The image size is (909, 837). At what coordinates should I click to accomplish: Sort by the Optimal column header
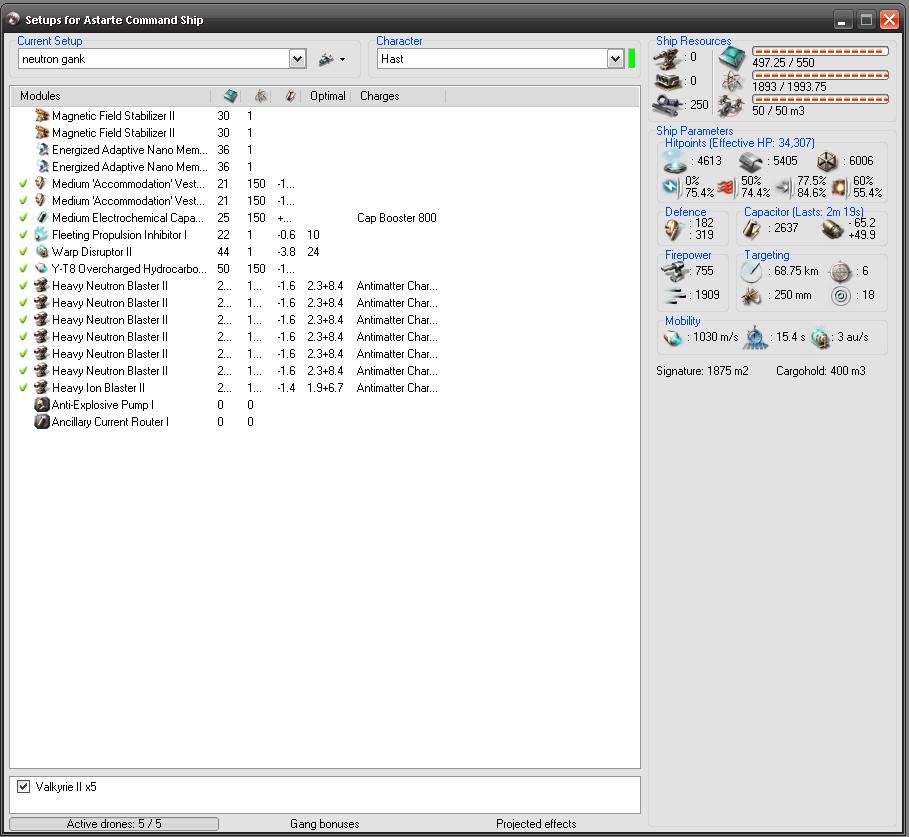[328, 96]
